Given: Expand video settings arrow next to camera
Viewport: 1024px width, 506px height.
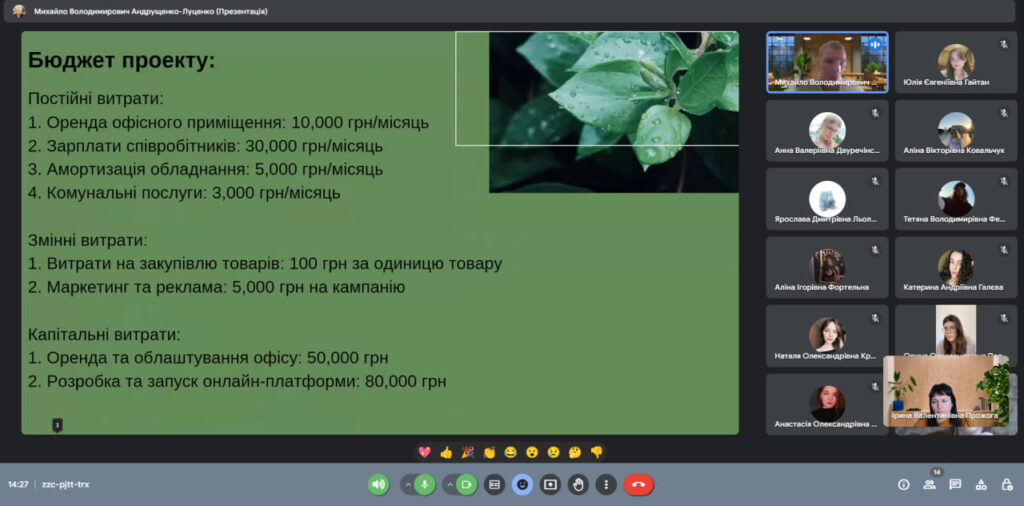Looking at the screenshot, I should point(449,484).
